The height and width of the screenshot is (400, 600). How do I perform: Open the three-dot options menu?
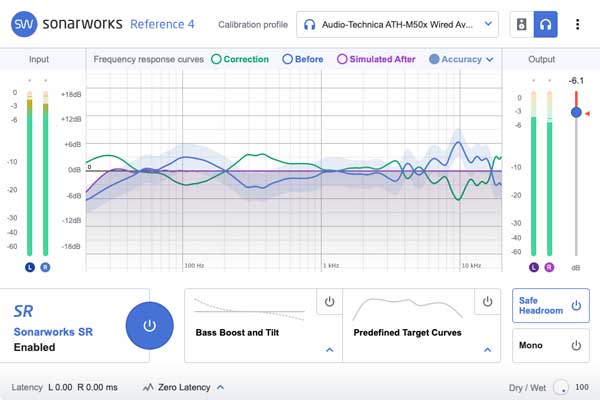(577, 24)
